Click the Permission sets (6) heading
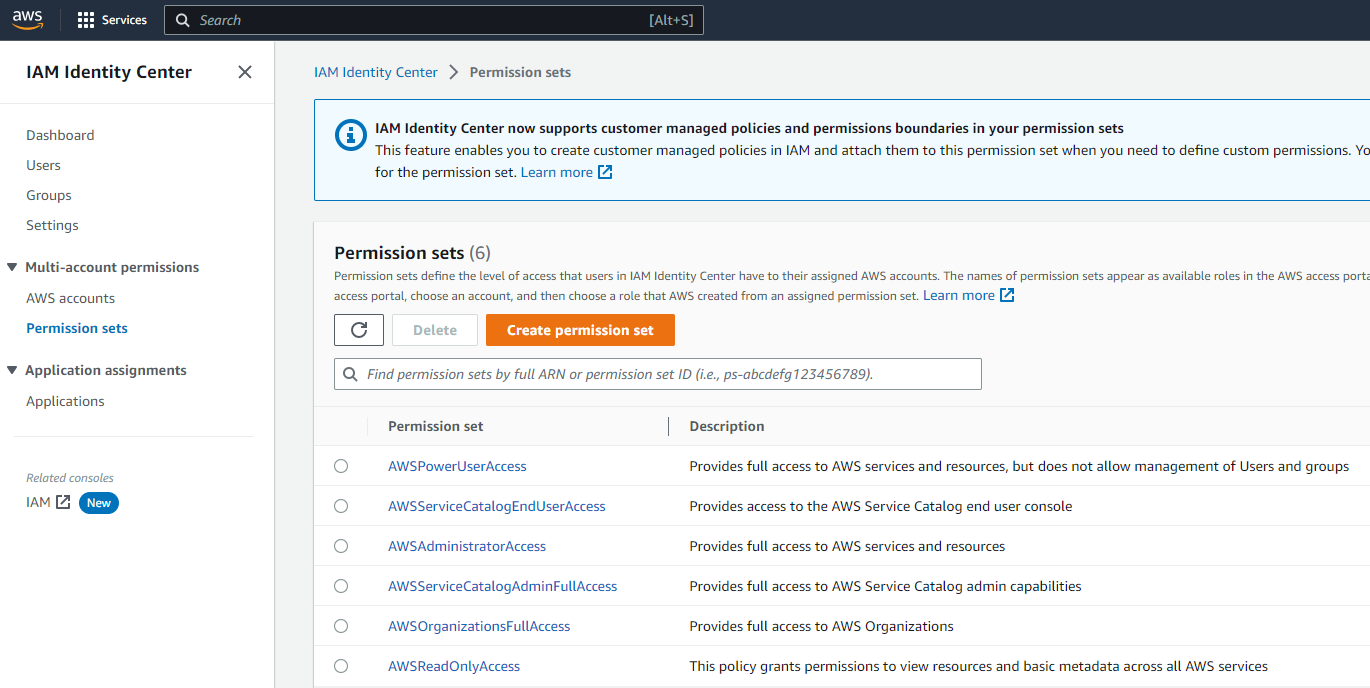The image size is (1370, 688). pyautogui.click(x=412, y=253)
